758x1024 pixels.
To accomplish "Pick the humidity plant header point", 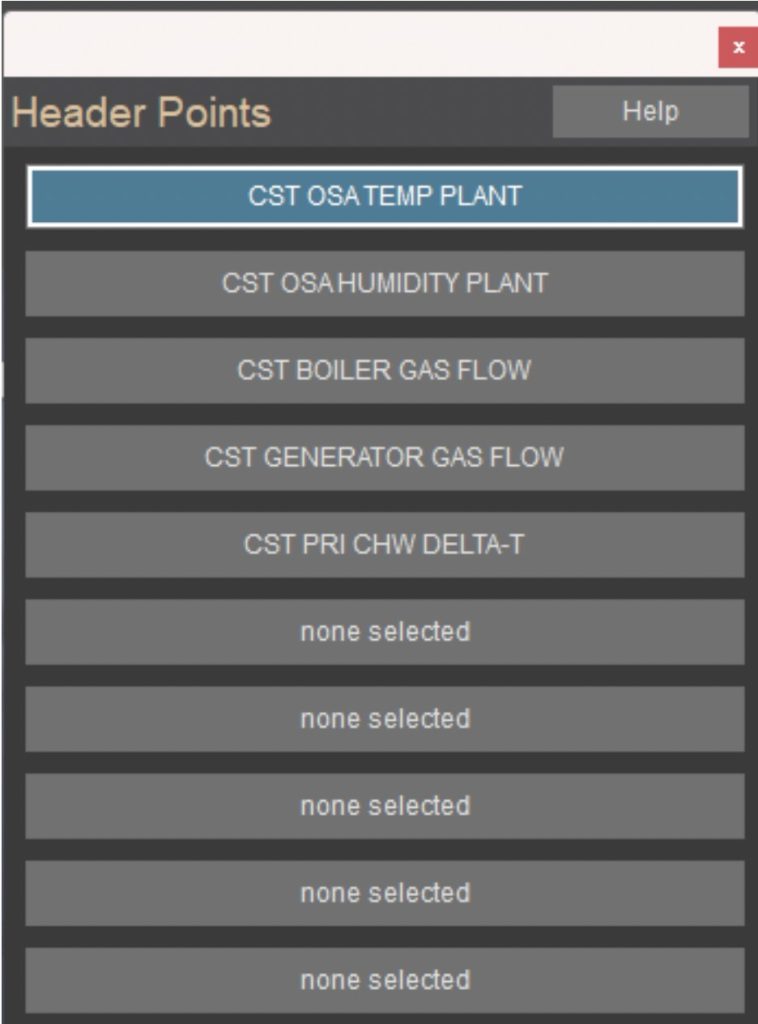I will (x=384, y=283).
